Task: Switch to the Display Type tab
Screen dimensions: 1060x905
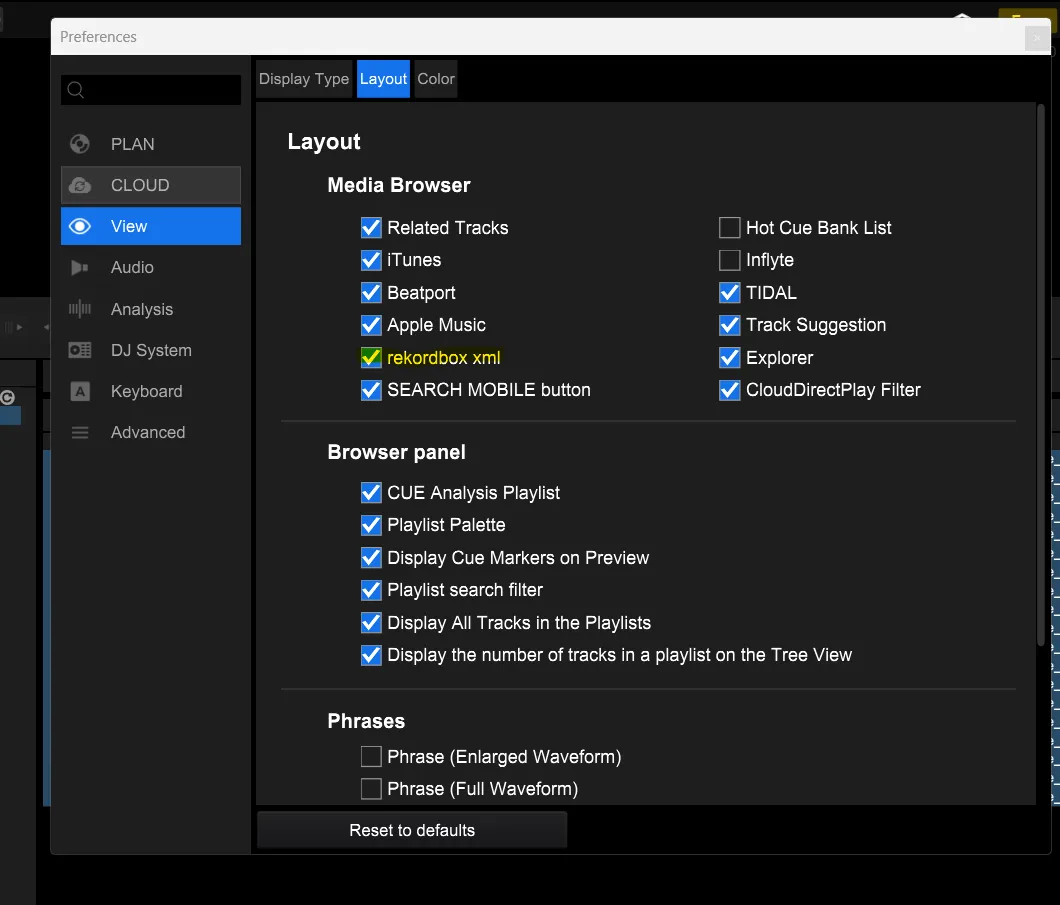Action: click(304, 79)
